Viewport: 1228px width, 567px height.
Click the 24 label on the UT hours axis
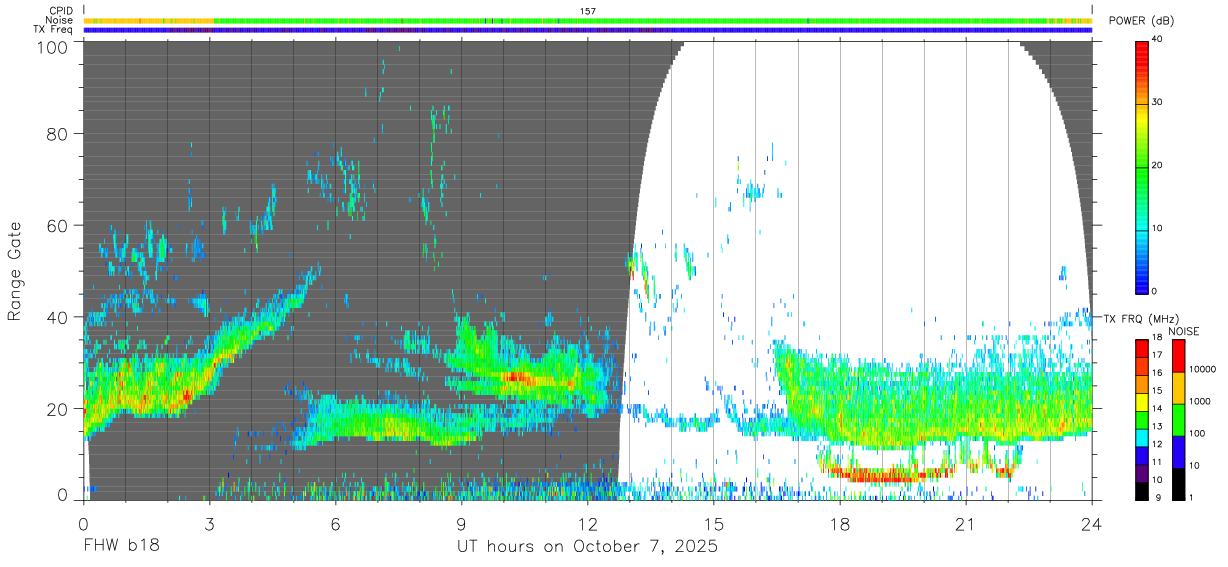point(1091,525)
